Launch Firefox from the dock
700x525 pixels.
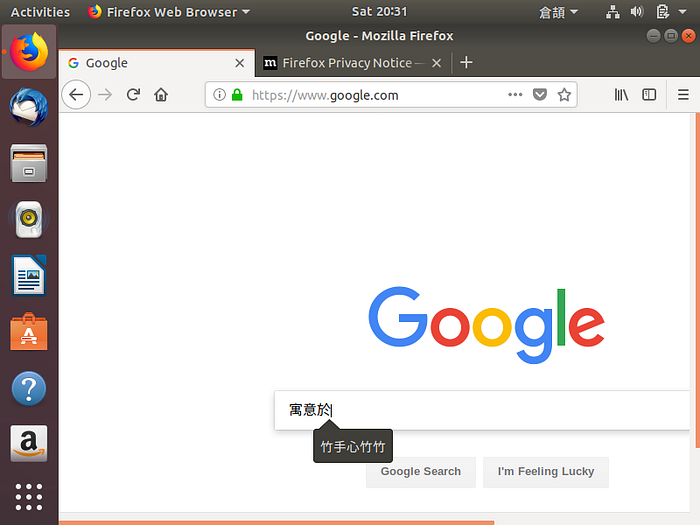pyautogui.click(x=29, y=52)
